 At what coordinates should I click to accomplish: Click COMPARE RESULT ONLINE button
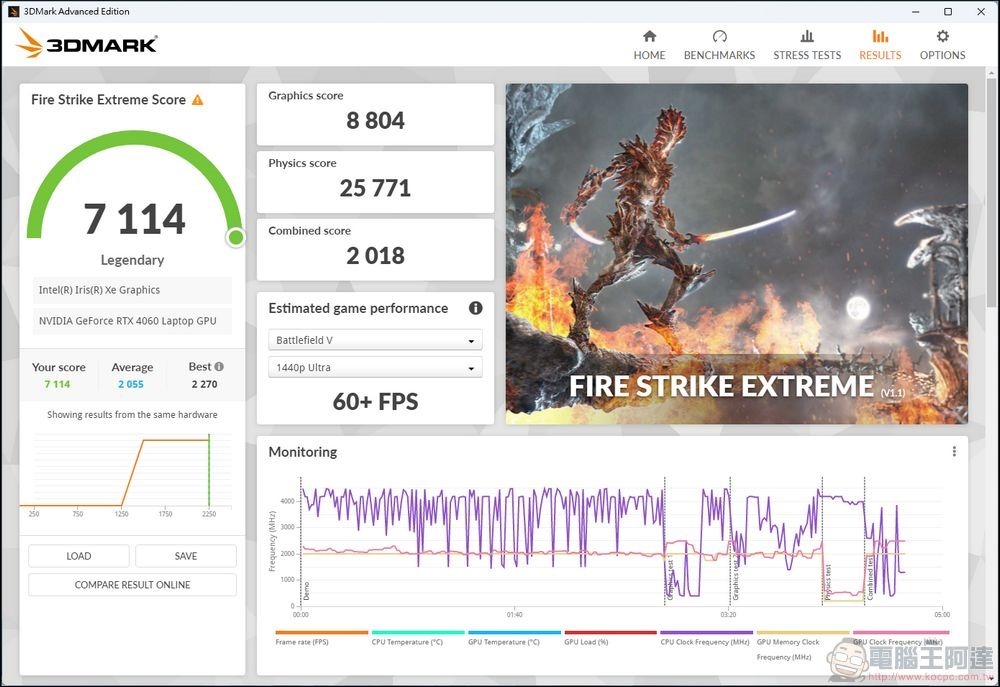132,585
